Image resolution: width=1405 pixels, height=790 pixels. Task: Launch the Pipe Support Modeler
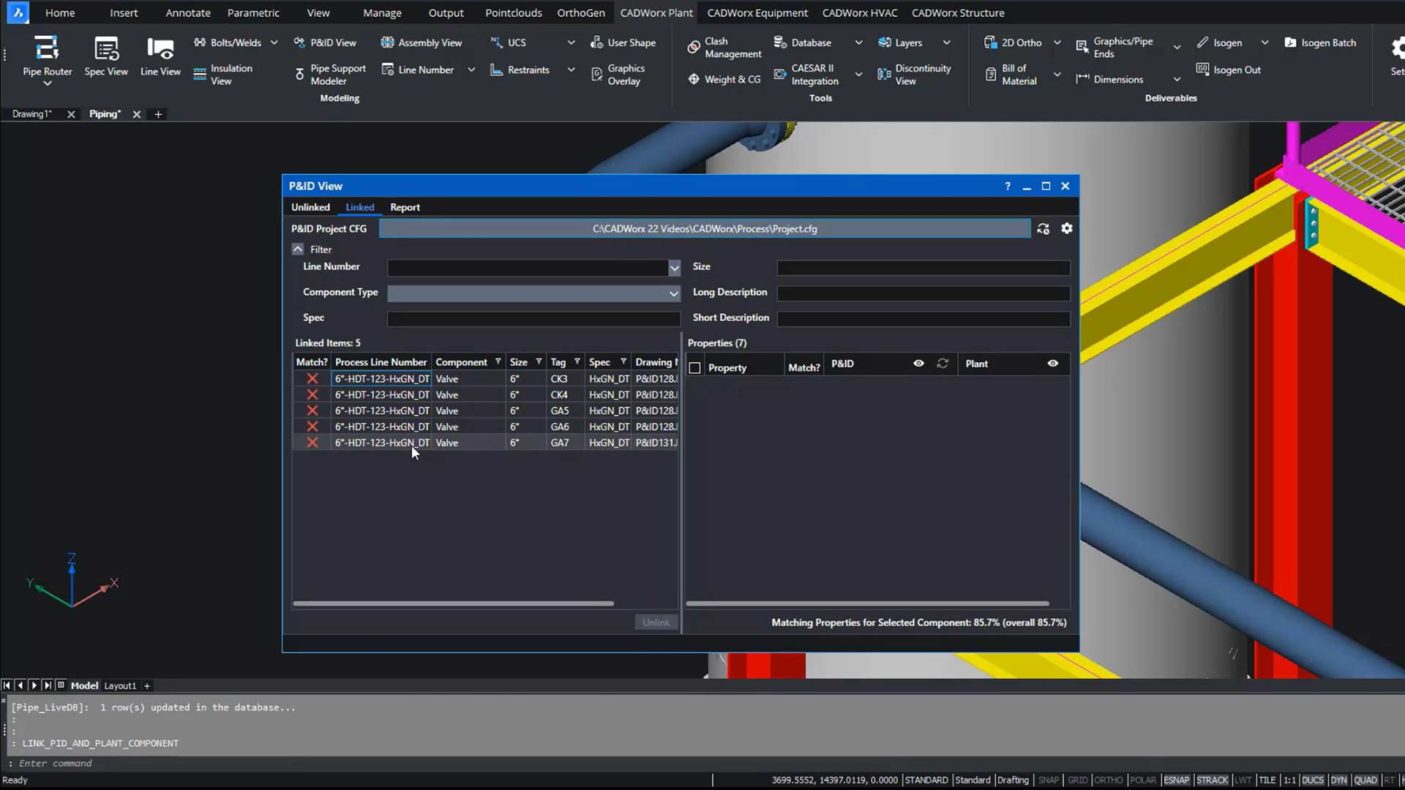pyautogui.click(x=330, y=75)
